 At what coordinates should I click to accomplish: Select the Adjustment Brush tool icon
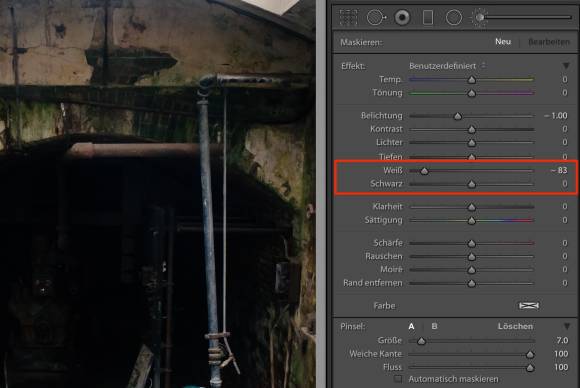(x=480, y=17)
